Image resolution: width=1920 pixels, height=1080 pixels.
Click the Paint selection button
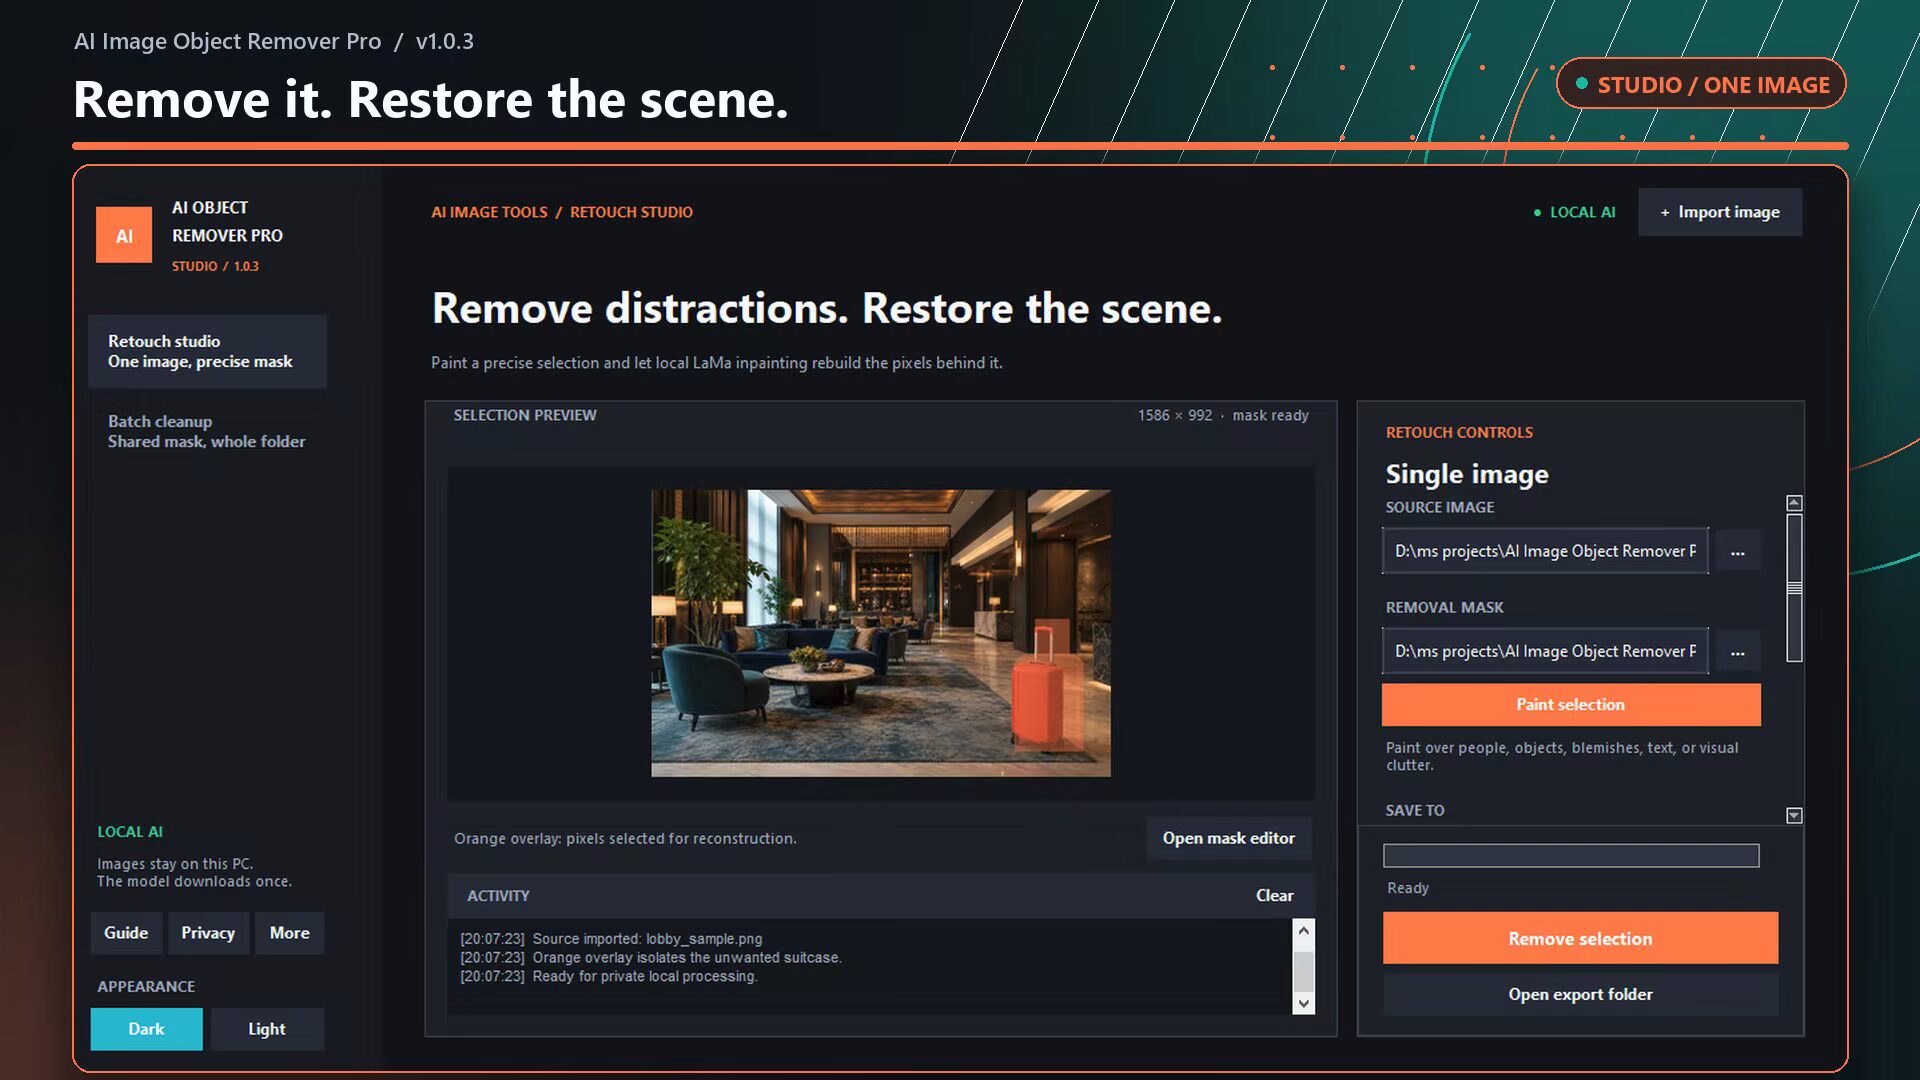coord(1571,704)
